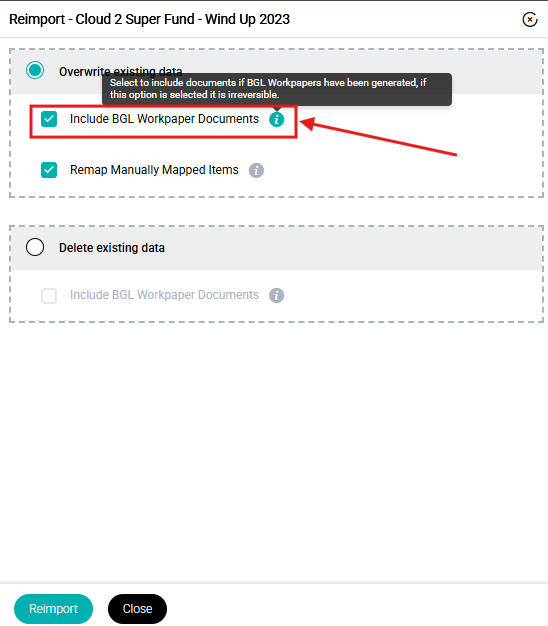Image resolution: width=548 pixels, height=626 pixels.
Task: Select the Delete existing data radio button
Action: click(35, 247)
